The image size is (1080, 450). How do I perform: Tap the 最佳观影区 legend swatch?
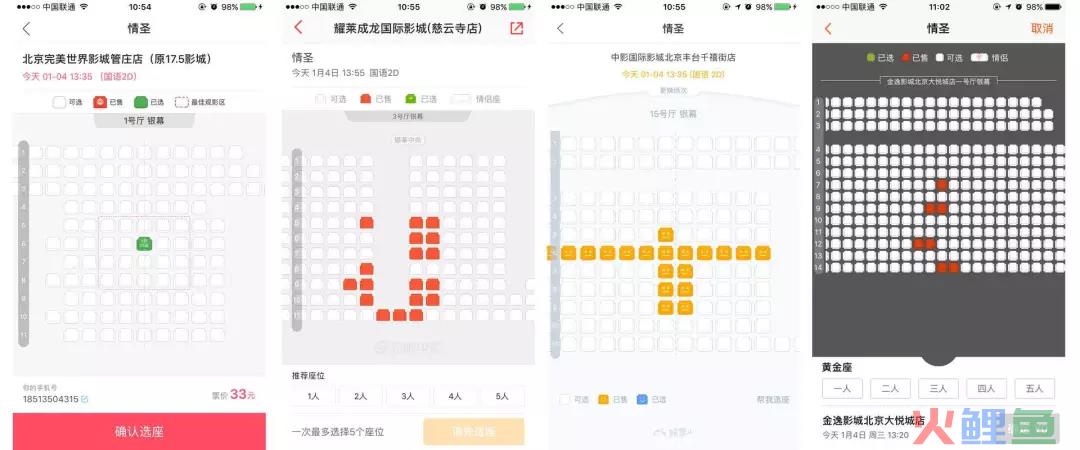tap(181, 102)
